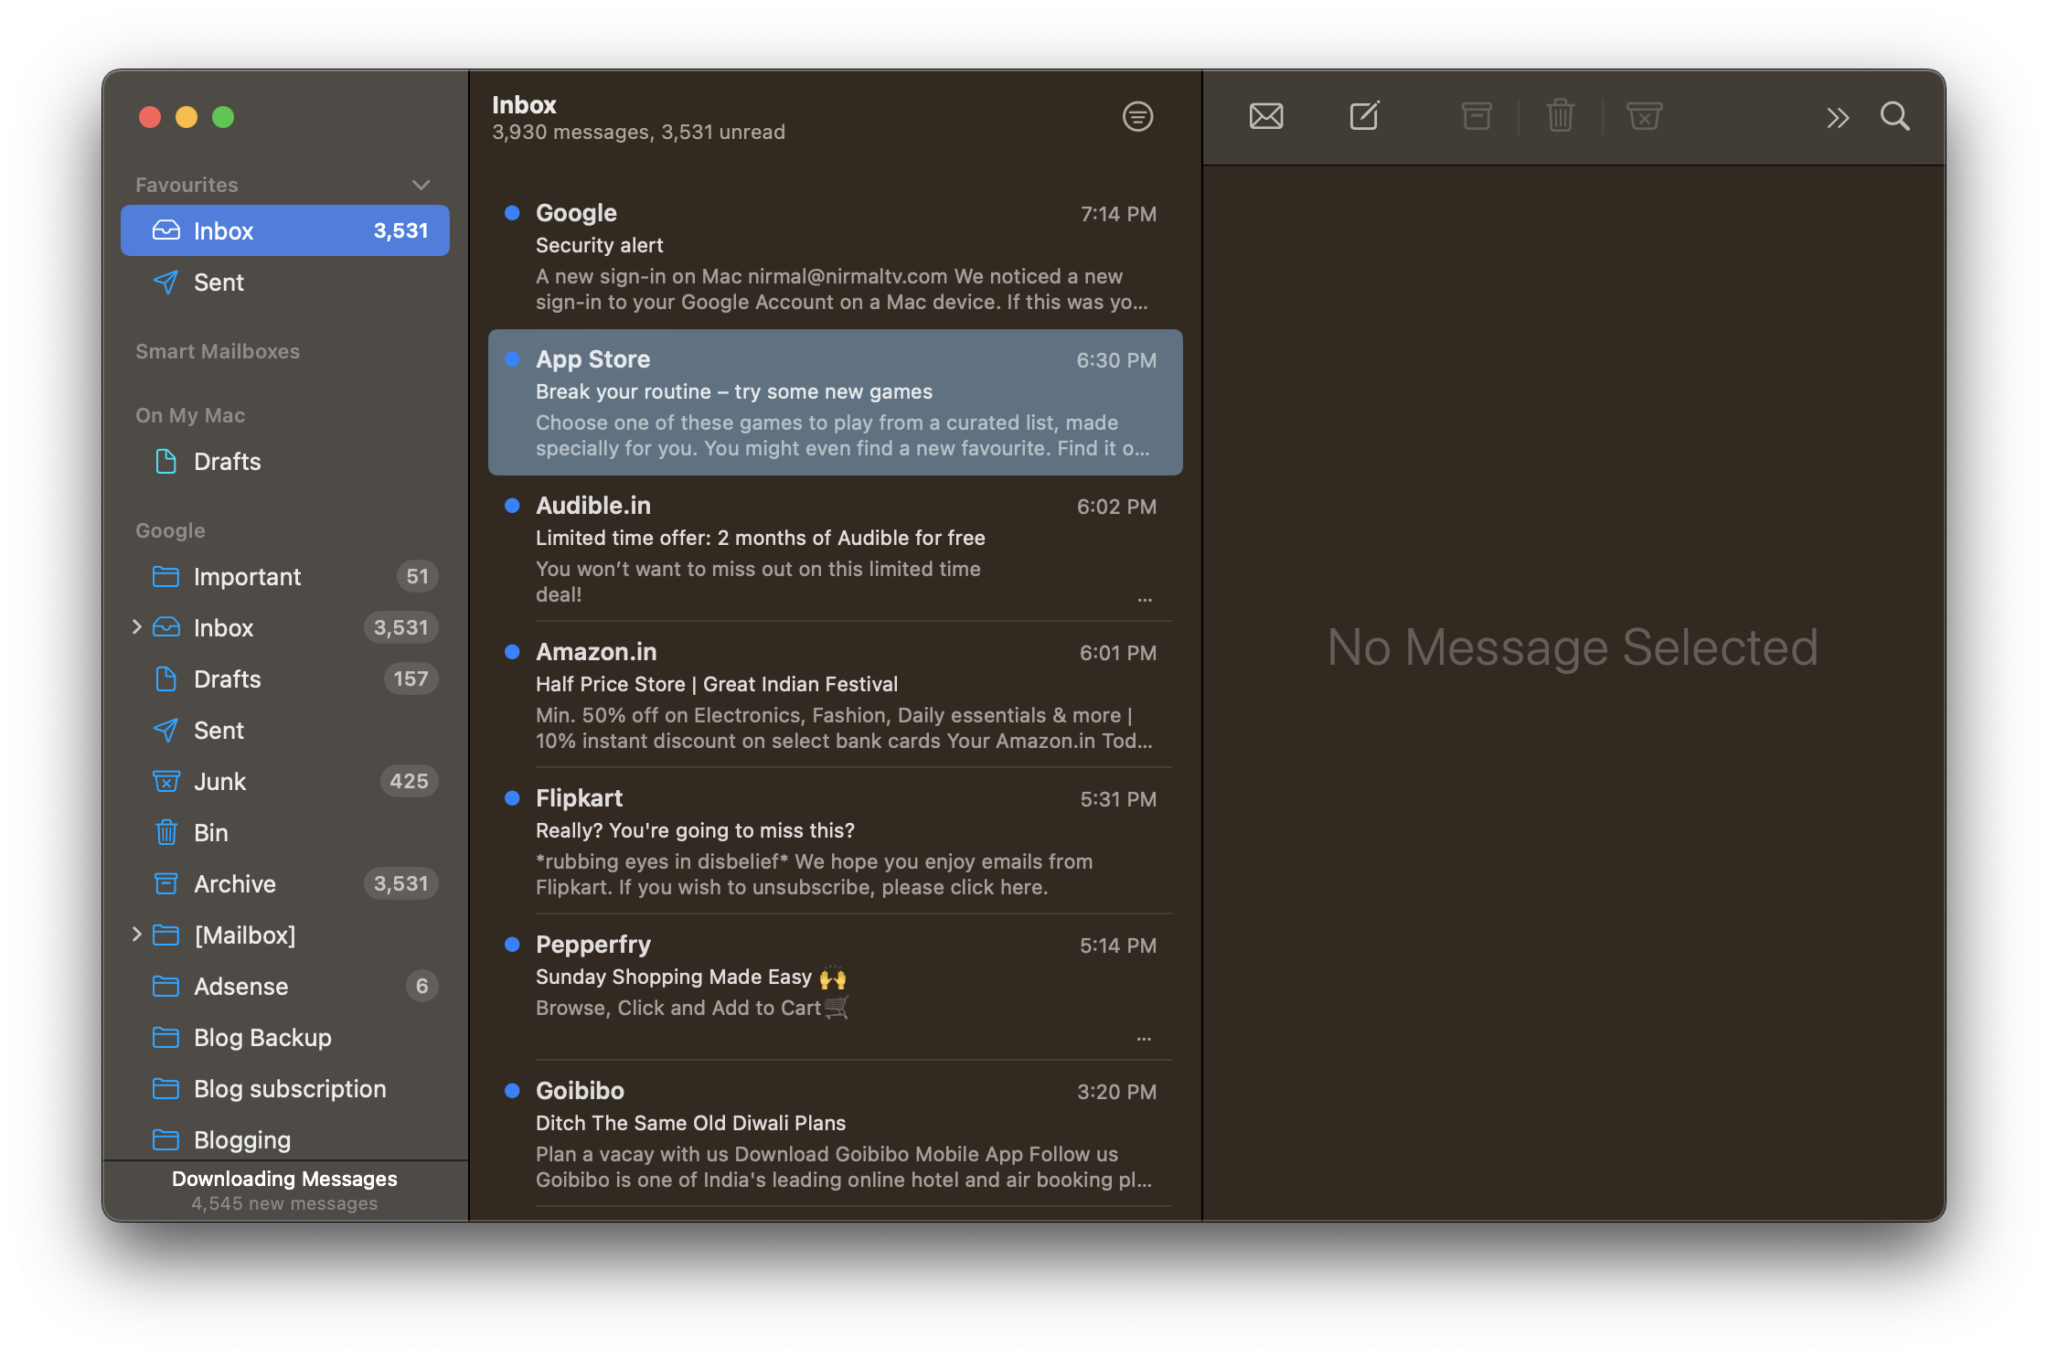
Task: Click the Blog subscription folder icon
Action: 166,1088
